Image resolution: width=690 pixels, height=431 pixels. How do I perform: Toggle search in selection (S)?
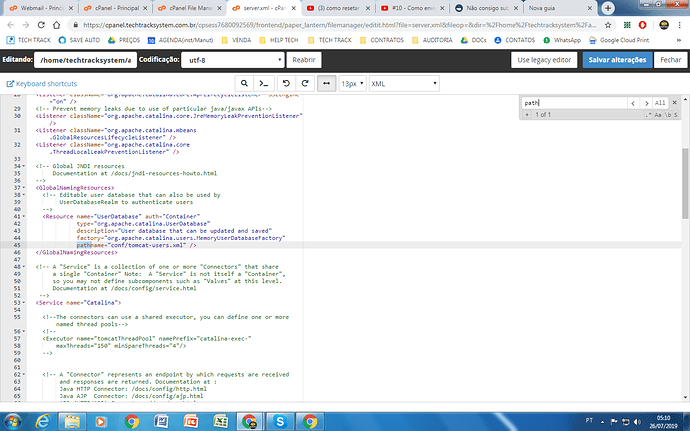coord(676,115)
